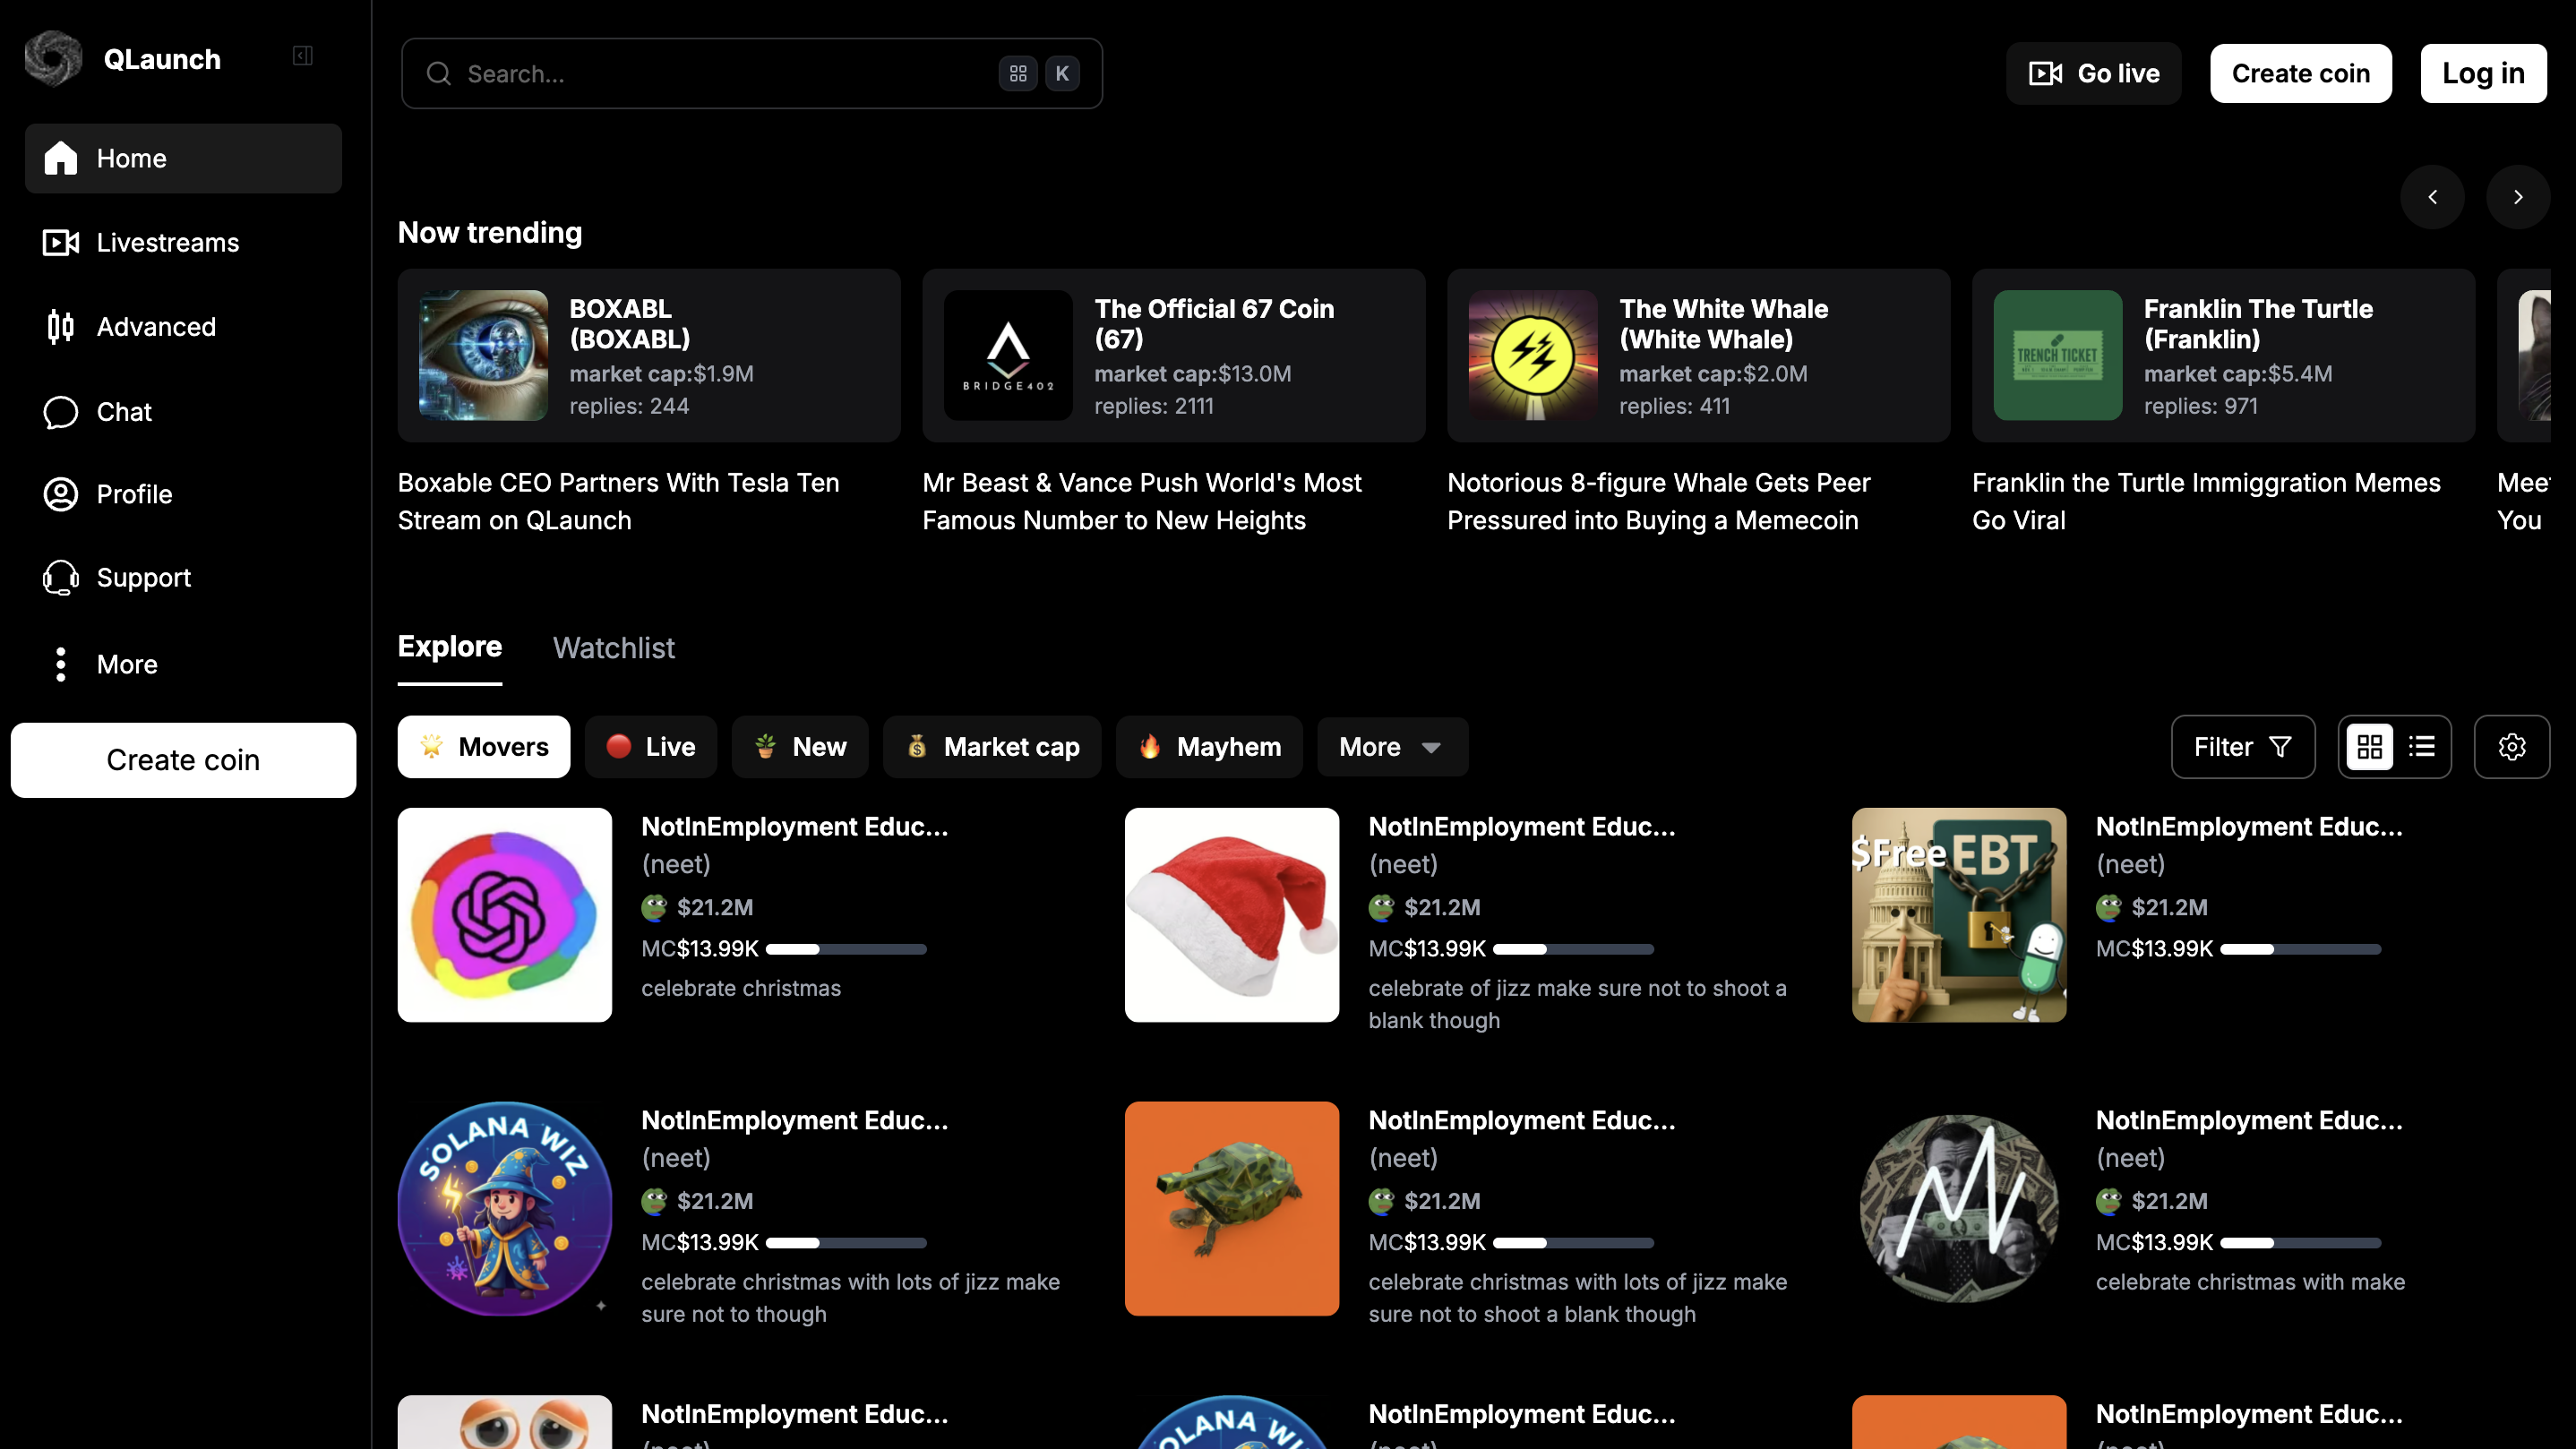Open the Filter options panel

pos(2242,747)
